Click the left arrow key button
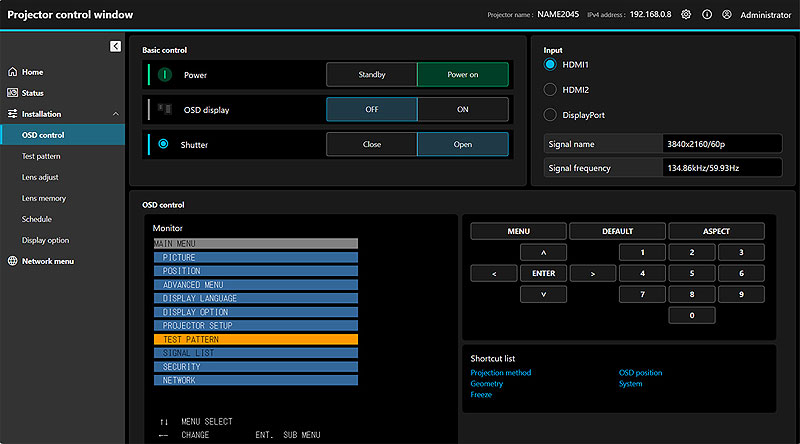The width and height of the screenshot is (800, 444). [494, 274]
